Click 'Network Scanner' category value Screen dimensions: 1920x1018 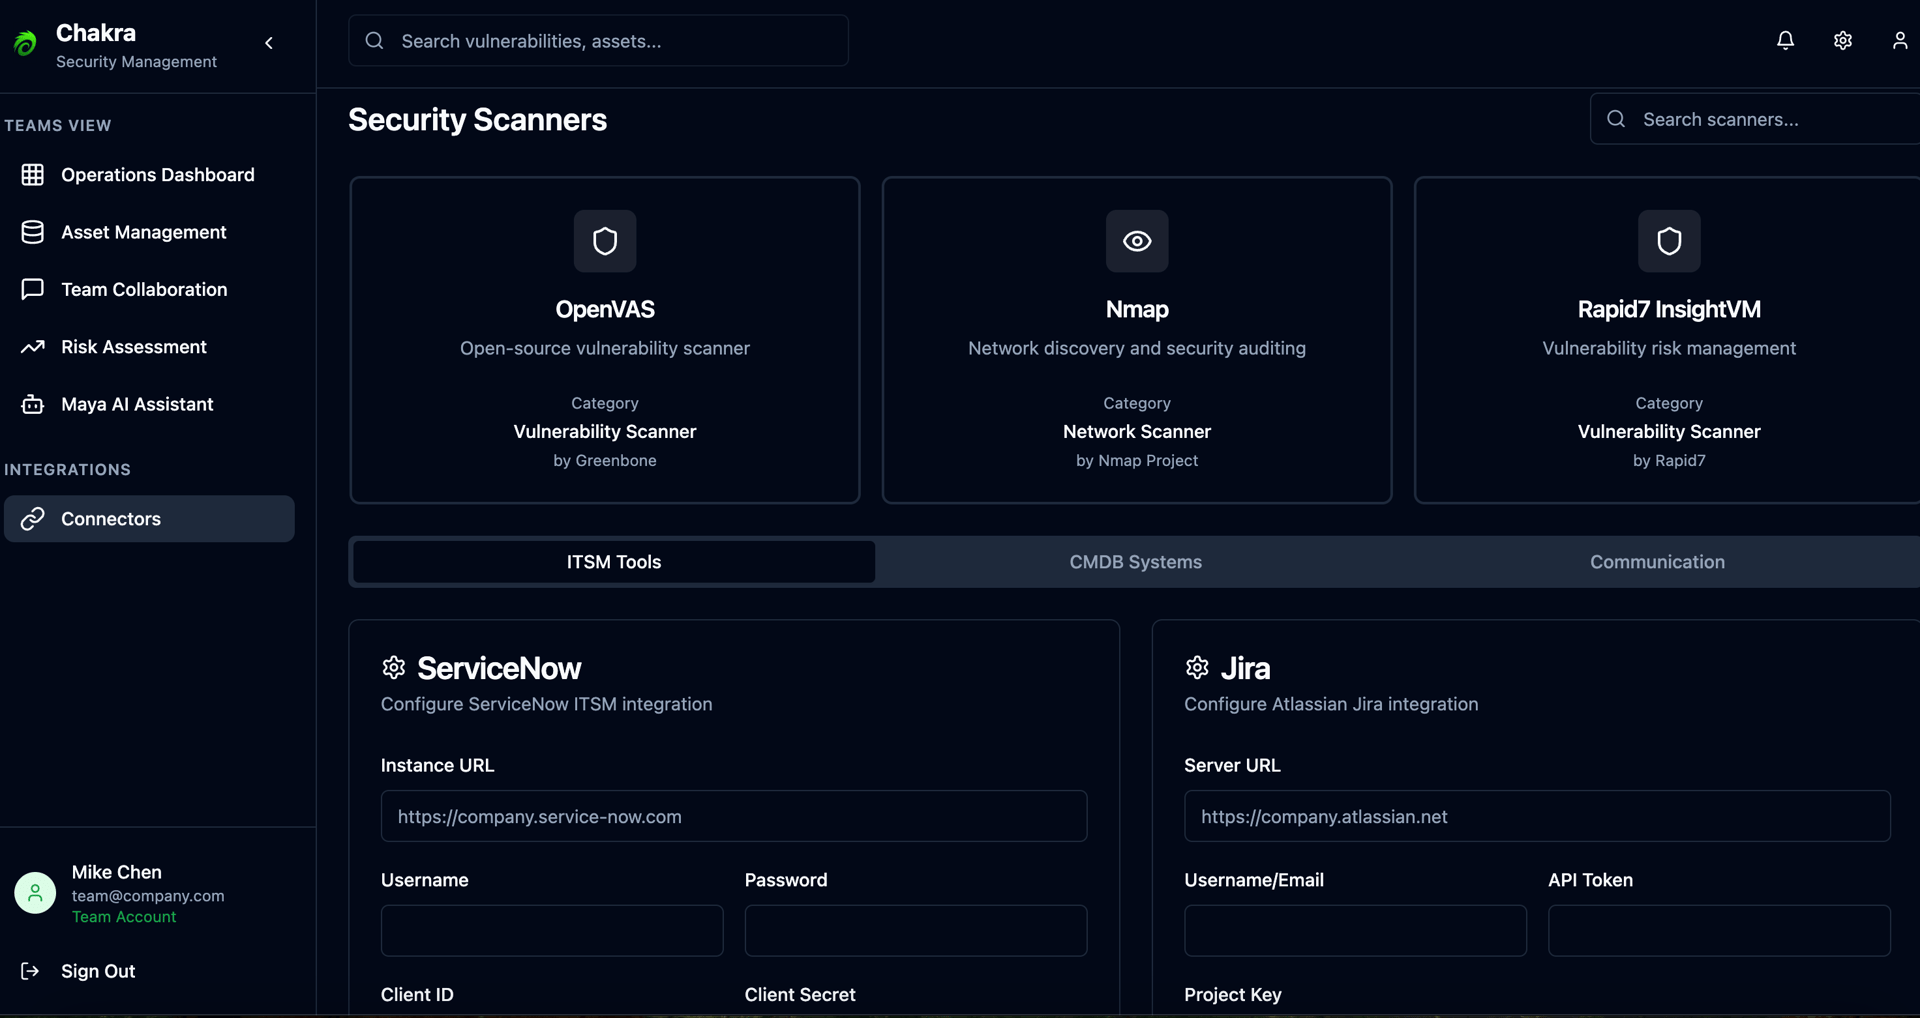(x=1137, y=432)
